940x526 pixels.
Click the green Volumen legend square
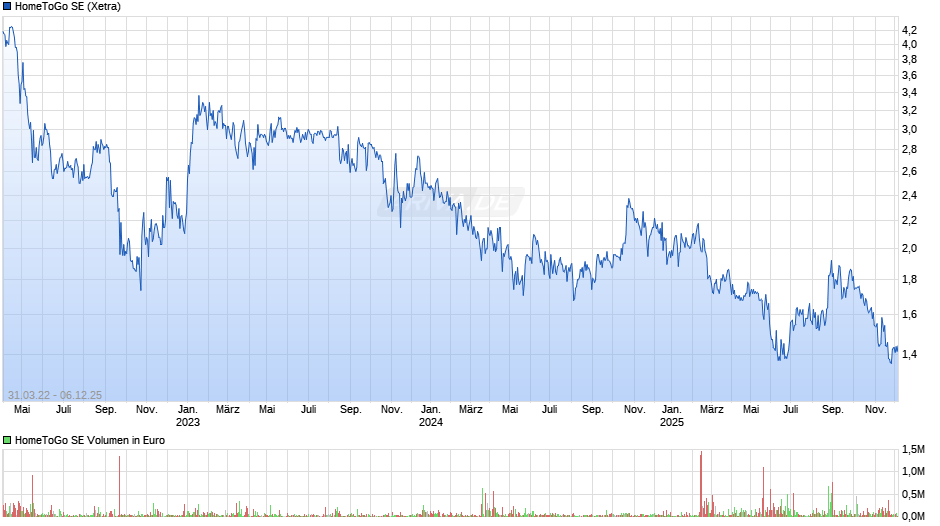pos(7,440)
